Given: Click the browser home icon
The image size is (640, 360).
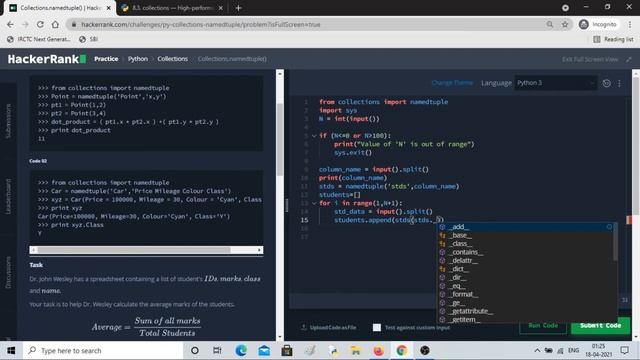Looking at the screenshot, I should 55,24.
